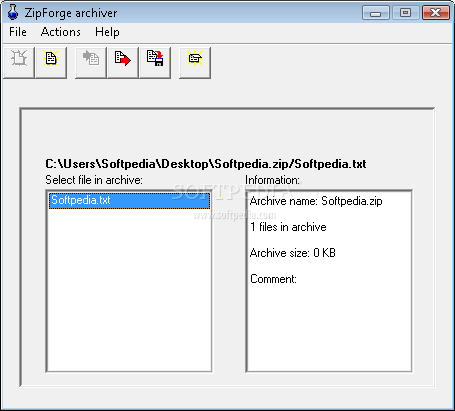Click the '1 files in archive' text
Screen dimensions: 455x411
coord(288,227)
